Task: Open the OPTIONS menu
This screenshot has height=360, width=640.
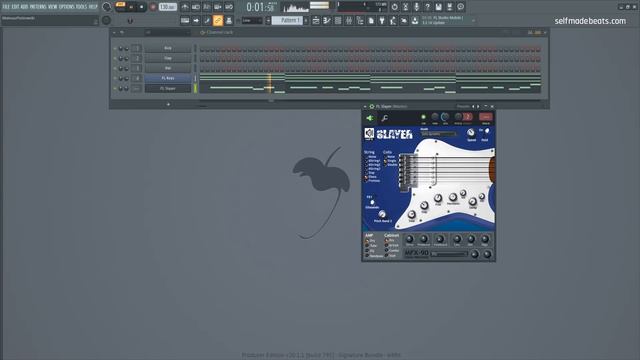Action: pos(67,7)
